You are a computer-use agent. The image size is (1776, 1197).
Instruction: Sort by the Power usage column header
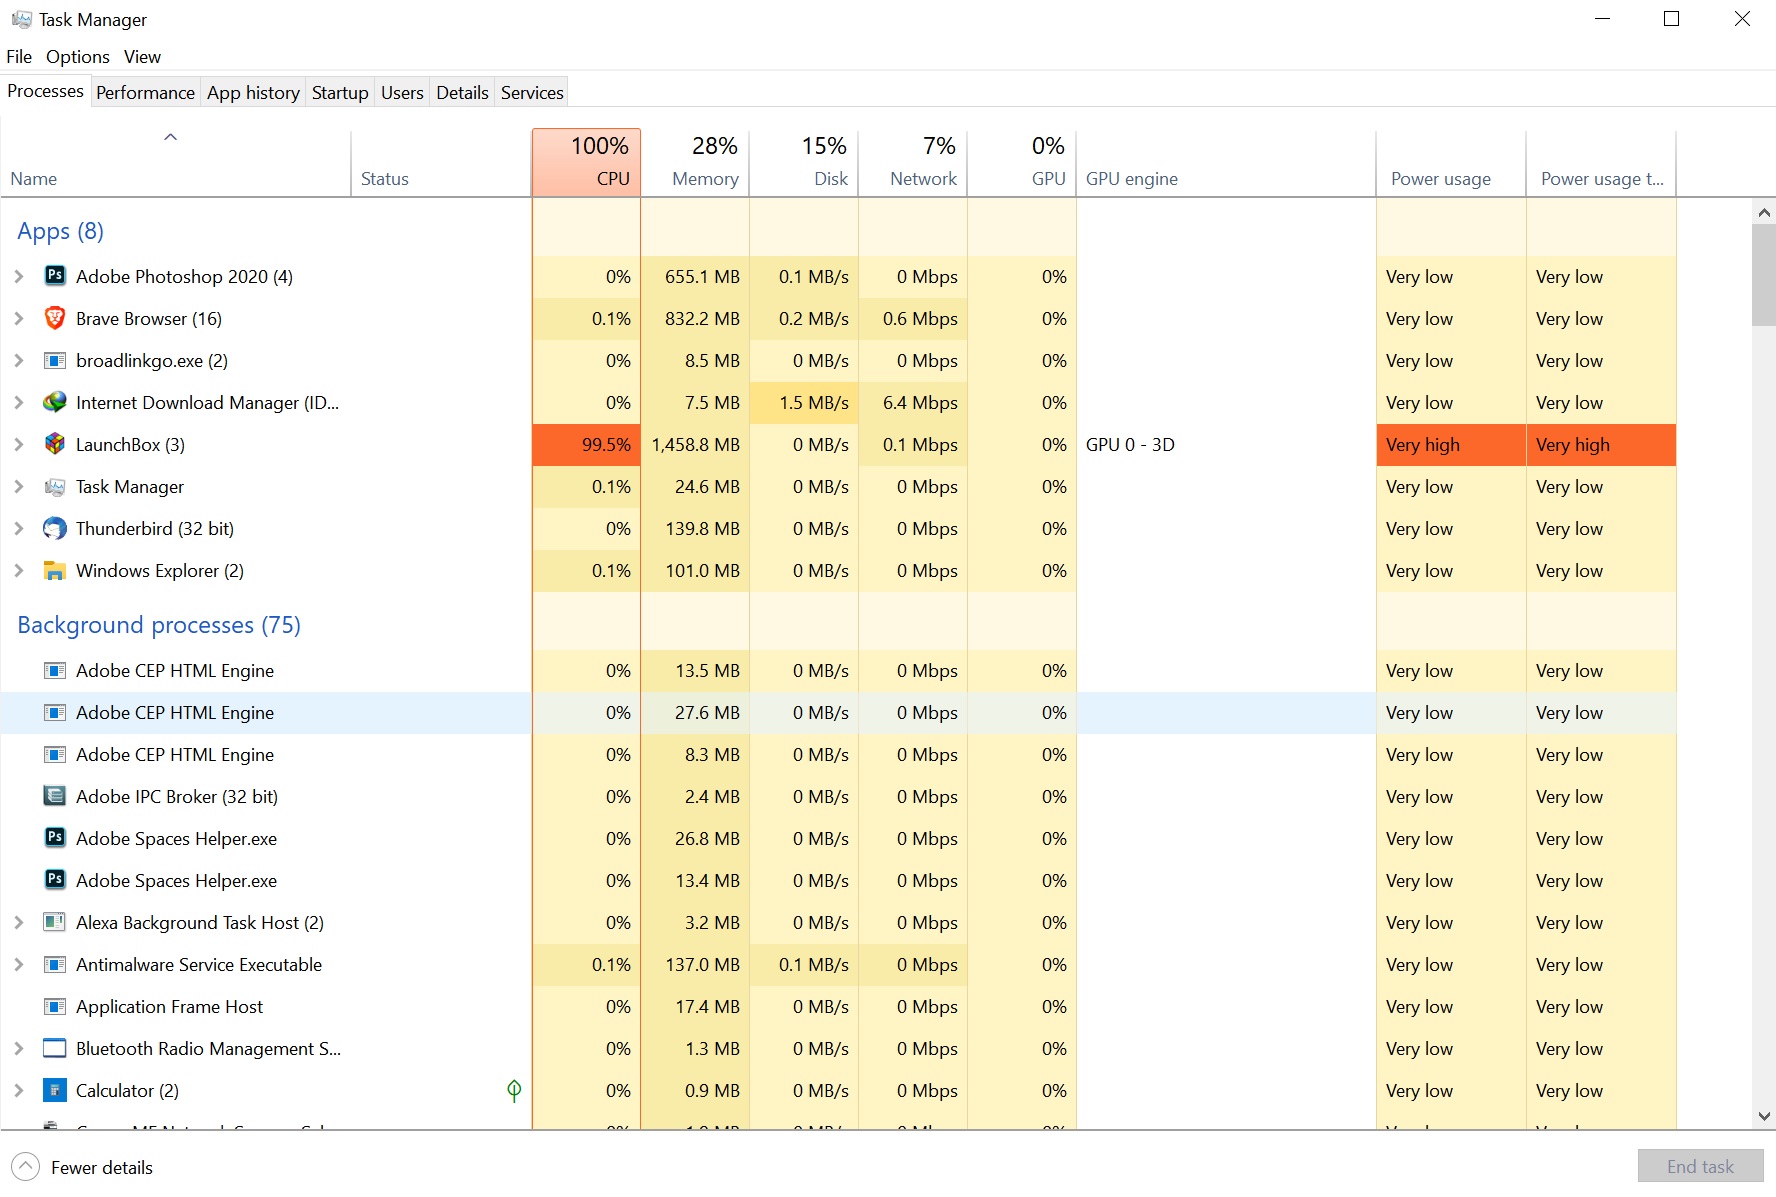1451,162
